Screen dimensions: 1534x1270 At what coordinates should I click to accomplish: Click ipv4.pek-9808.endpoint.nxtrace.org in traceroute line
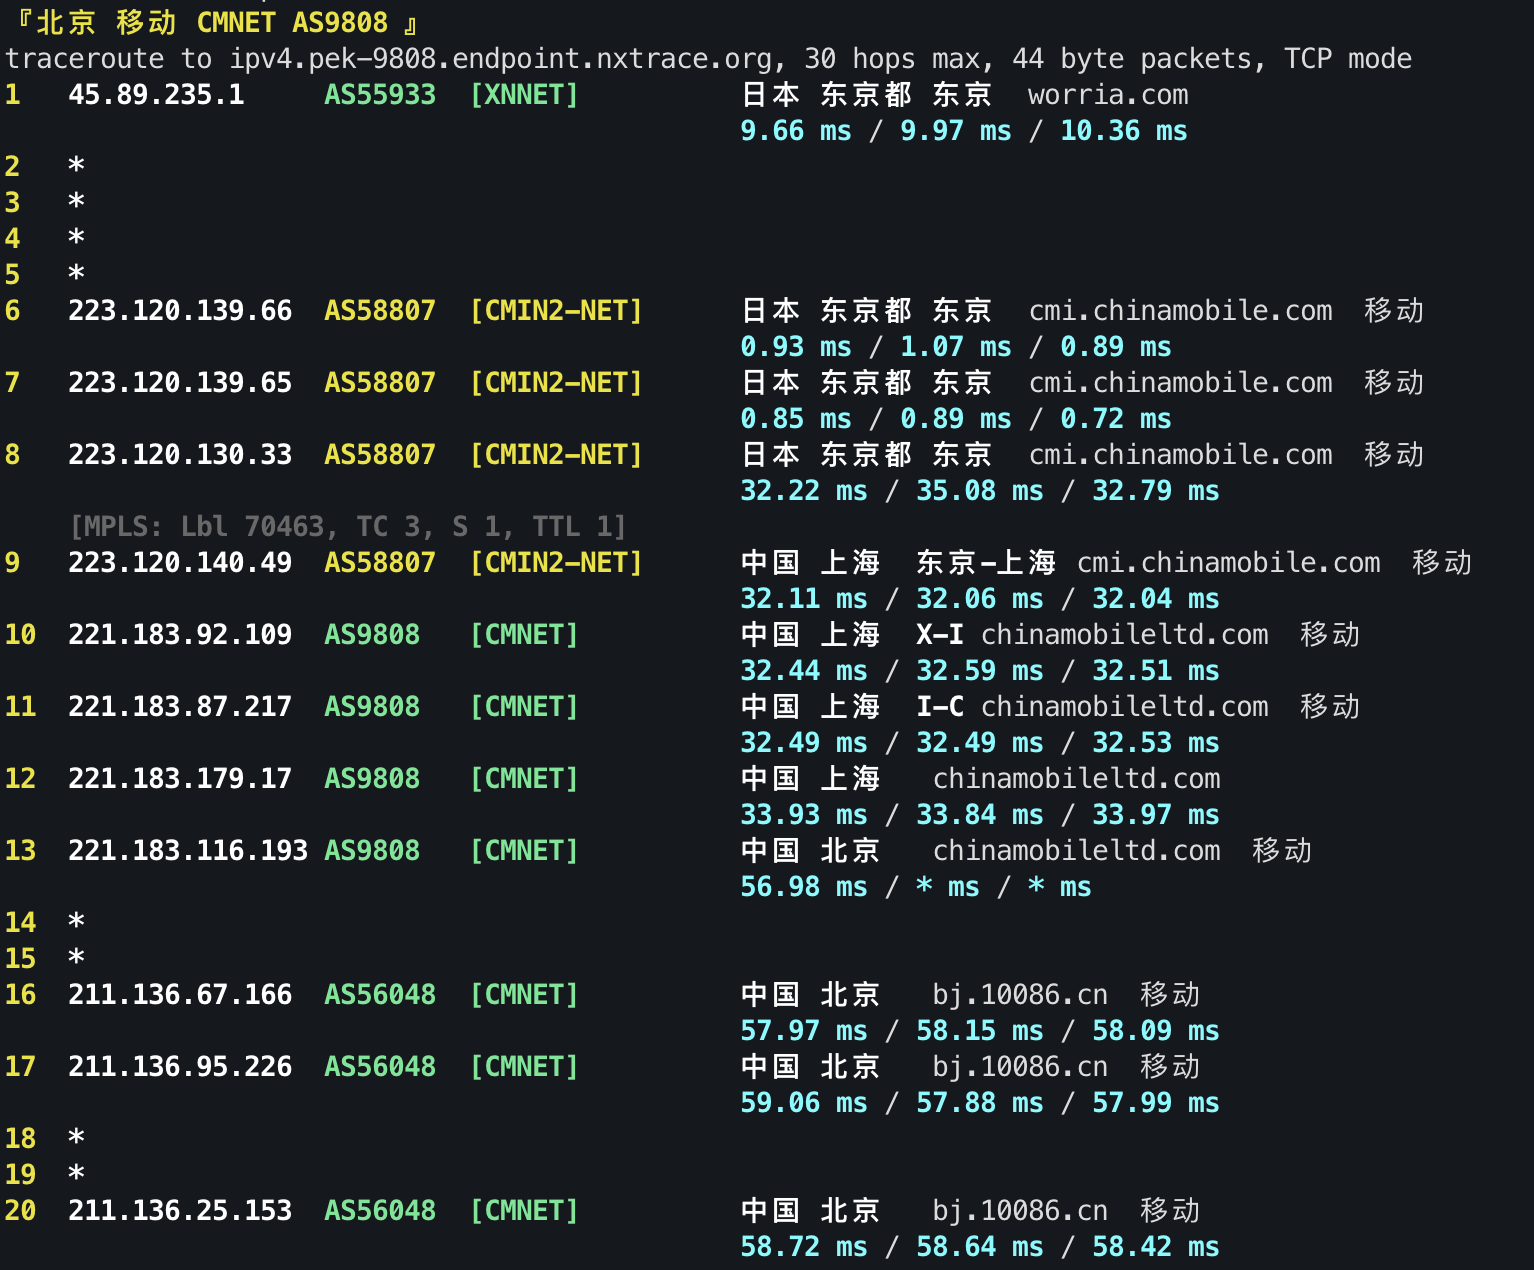[x=500, y=59]
